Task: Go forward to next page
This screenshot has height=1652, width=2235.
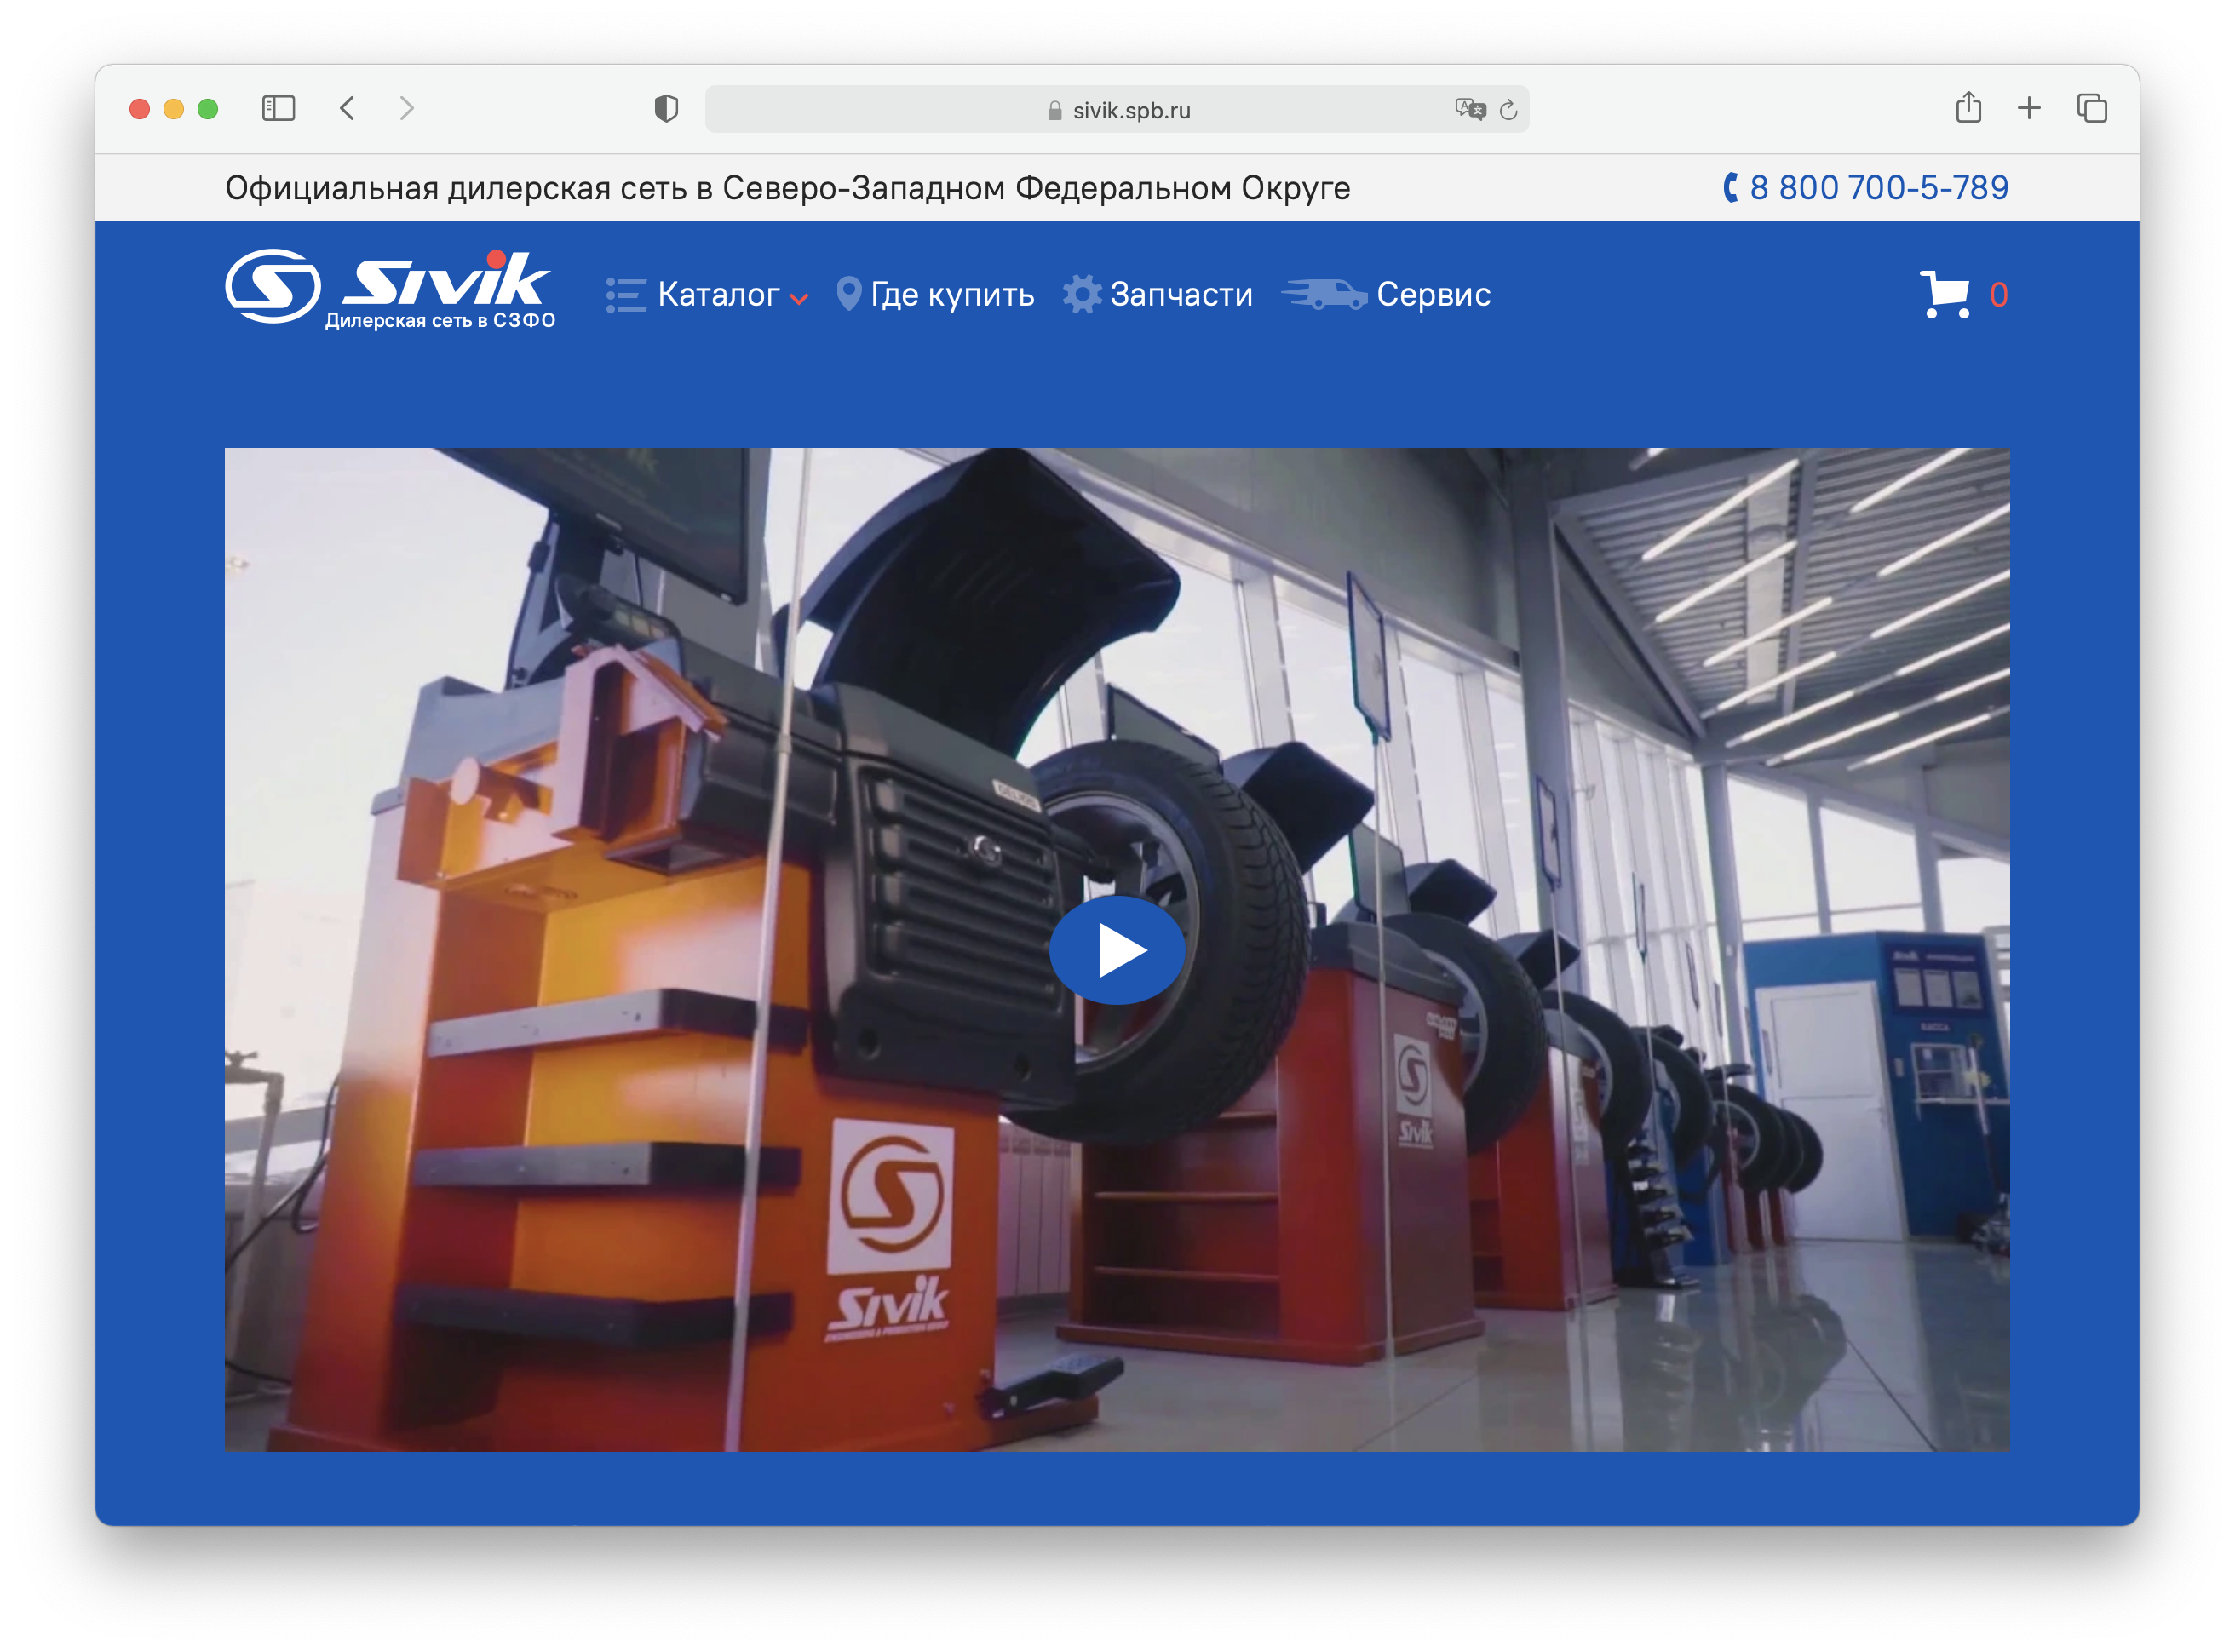Action: (x=406, y=108)
